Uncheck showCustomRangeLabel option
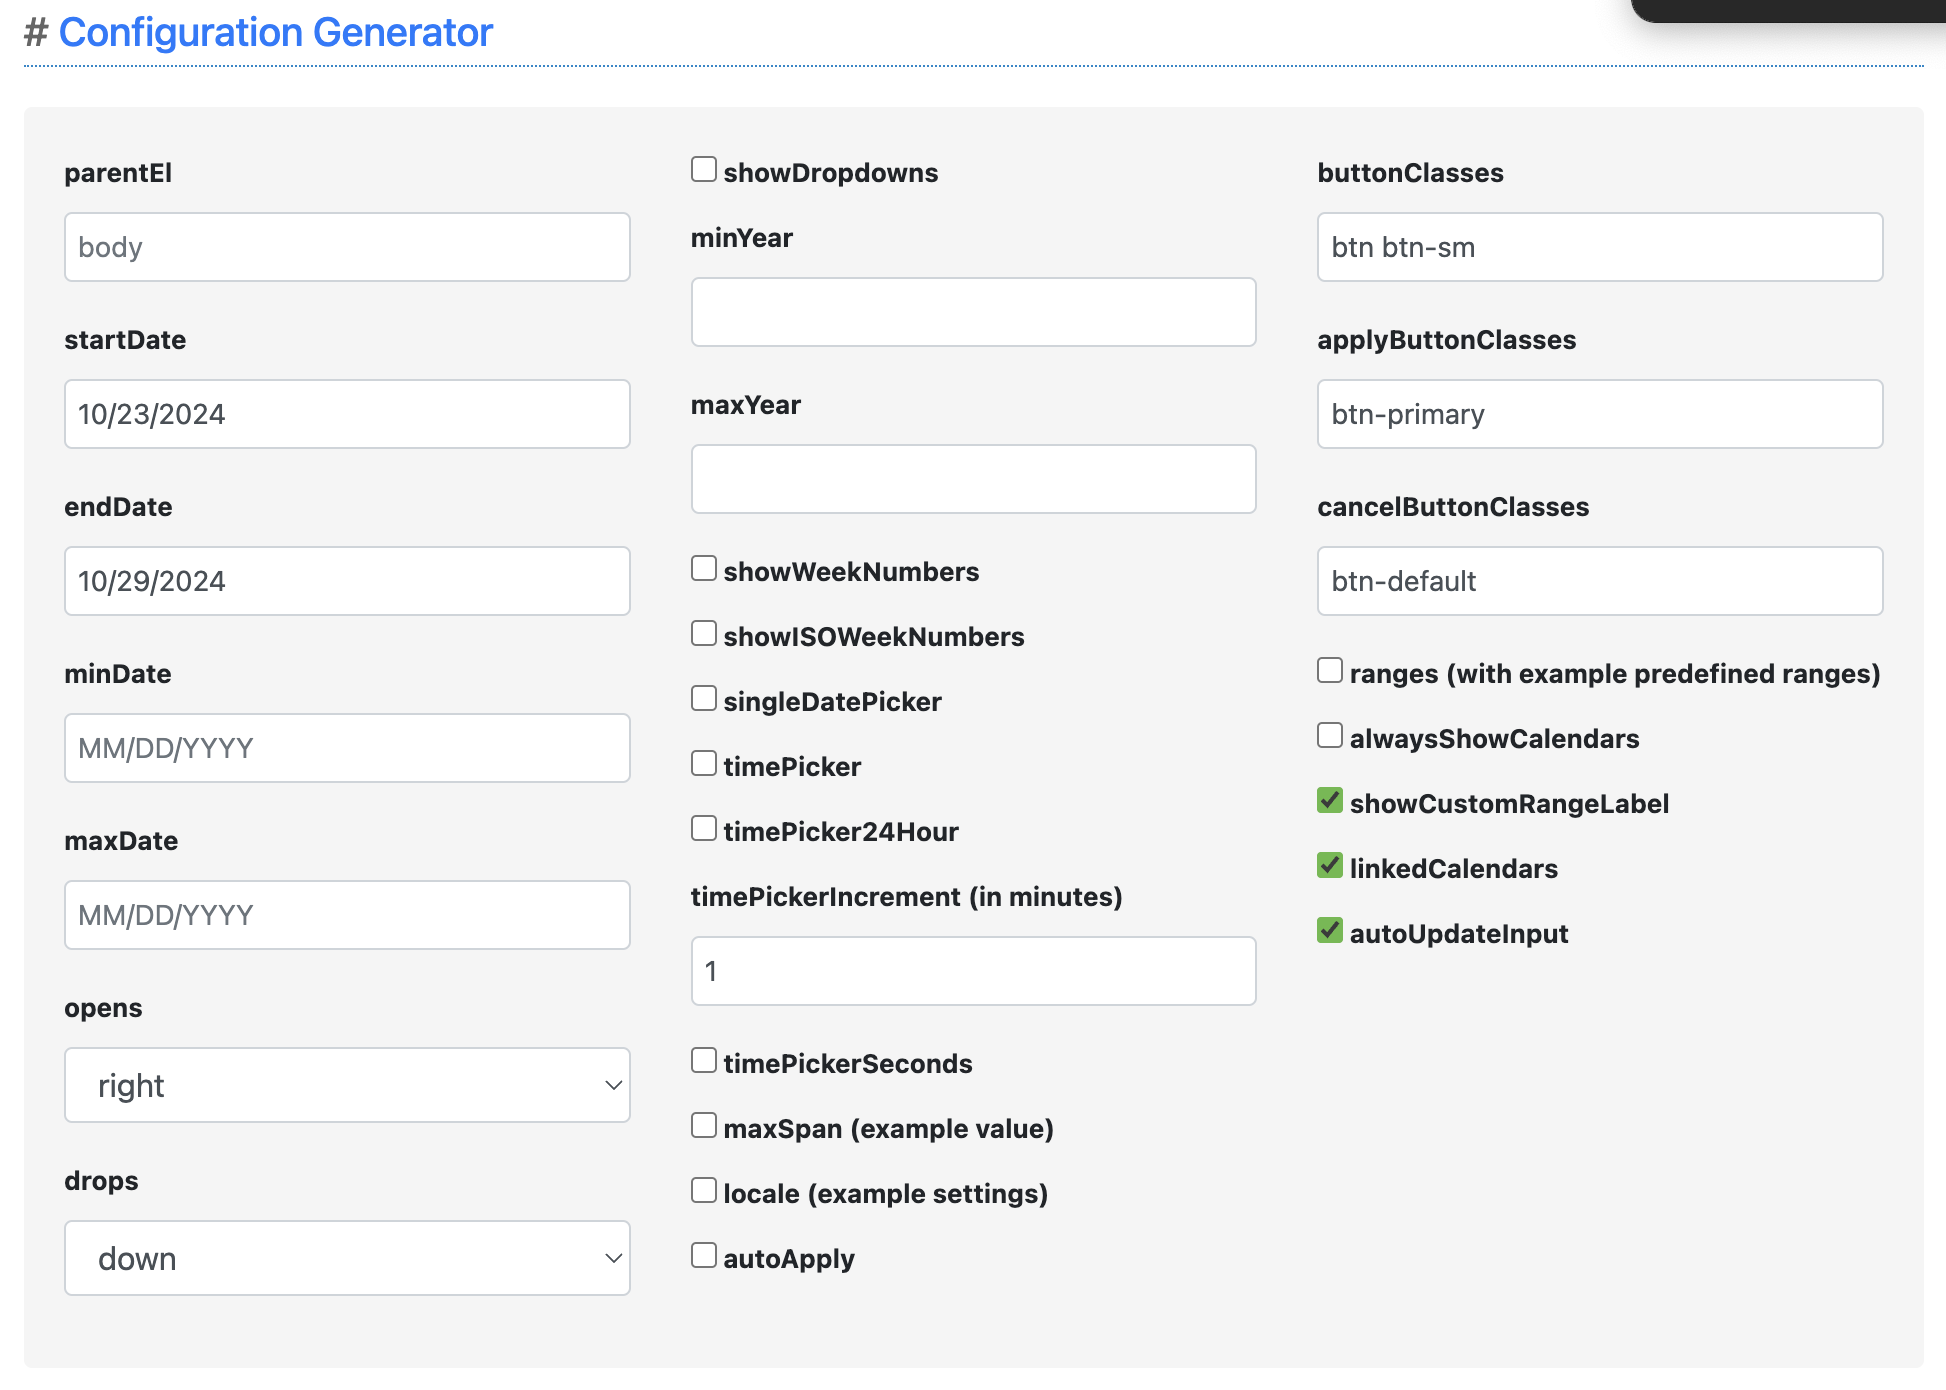Image resolution: width=1946 pixels, height=1390 pixels. pos(1330,800)
